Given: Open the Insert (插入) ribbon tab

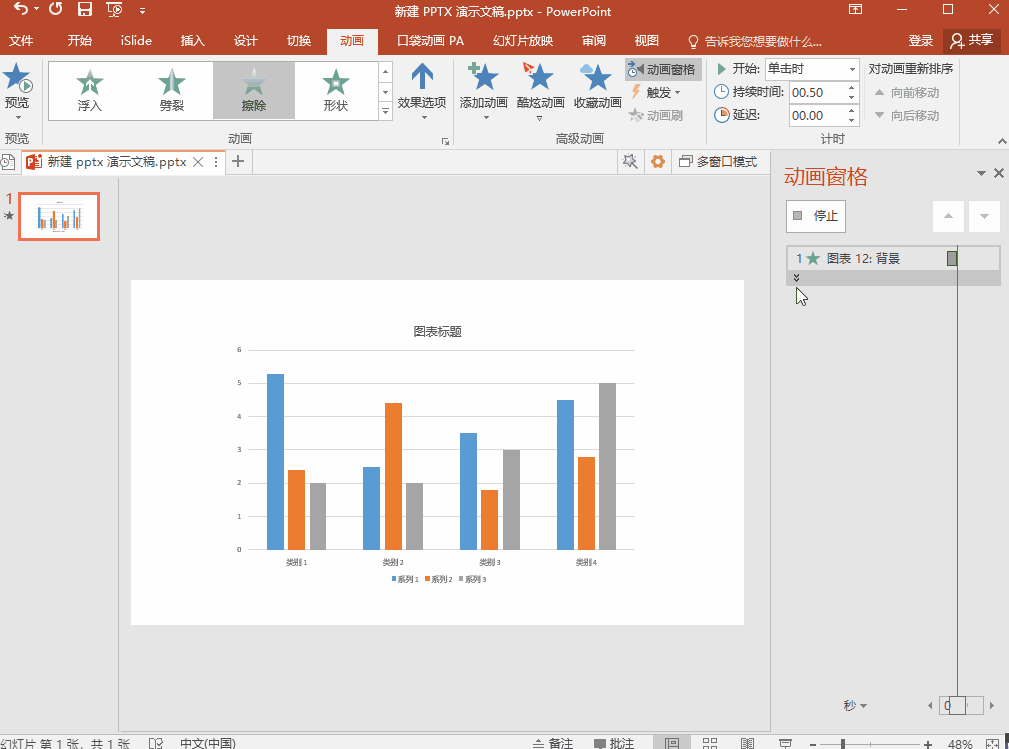Looking at the screenshot, I should (x=192, y=41).
